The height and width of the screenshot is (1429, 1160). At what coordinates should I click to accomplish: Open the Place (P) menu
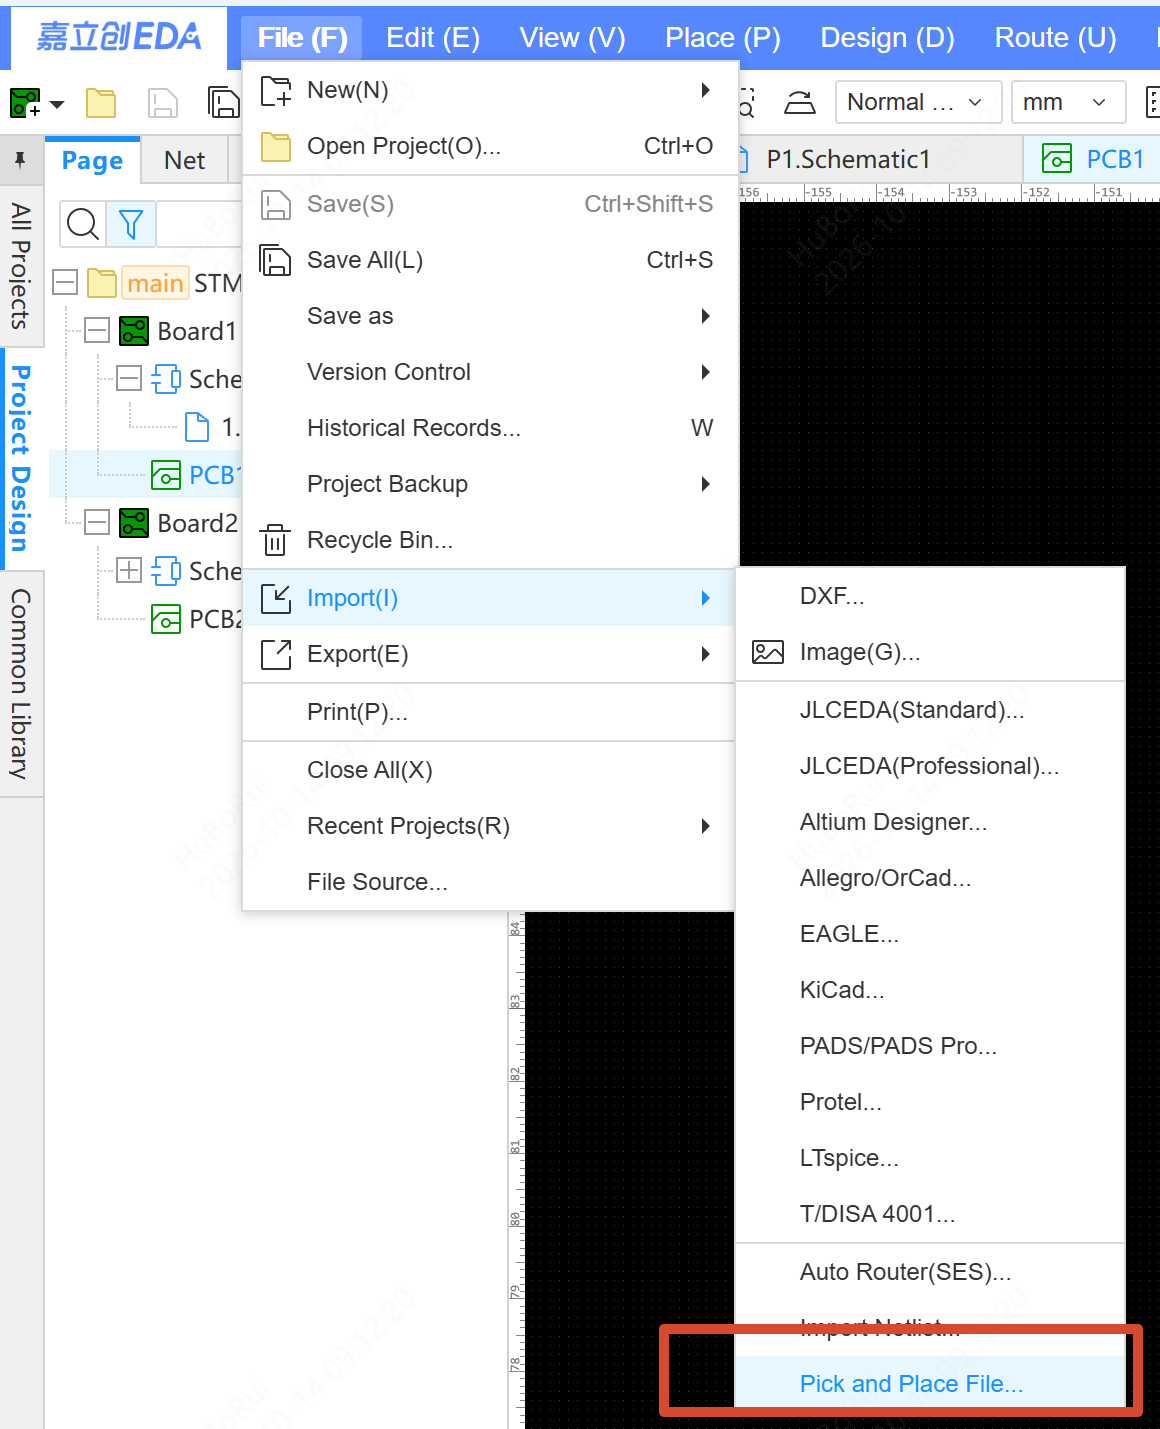pyautogui.click(x=723, y=38)
